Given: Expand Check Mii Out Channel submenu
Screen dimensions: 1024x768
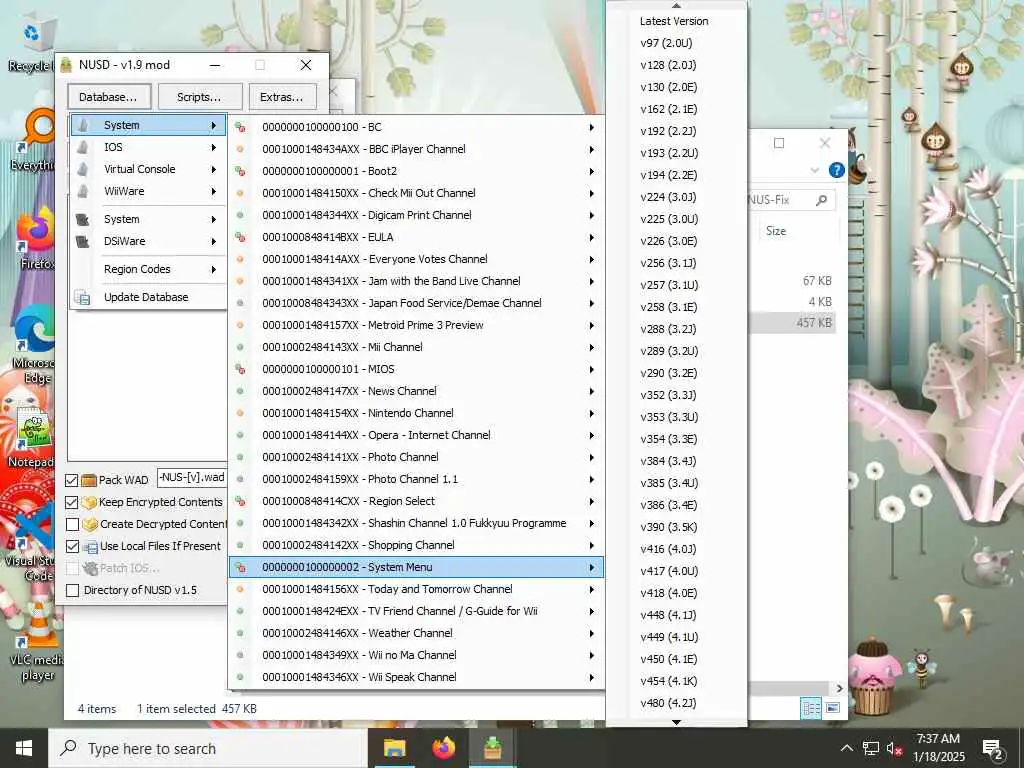Looking at the screenshot, I should [416, 193].
